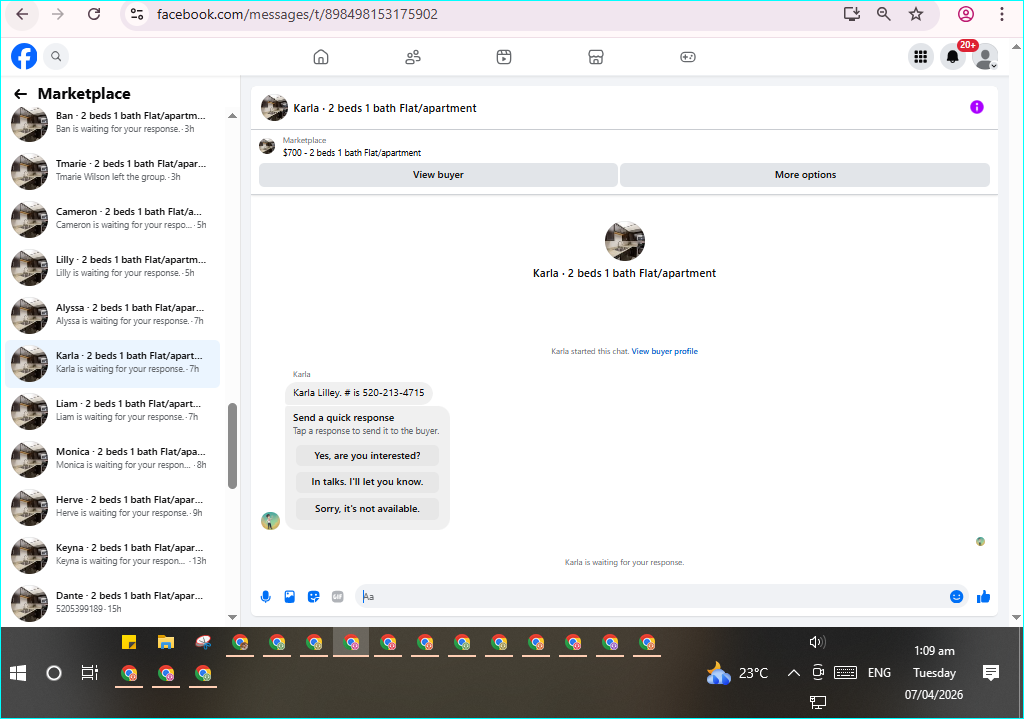Image resolution: width=1024 pixels, height=719 pixels.
Task: Open Video/Reels icon in top navigation
Action: point(504,57)
